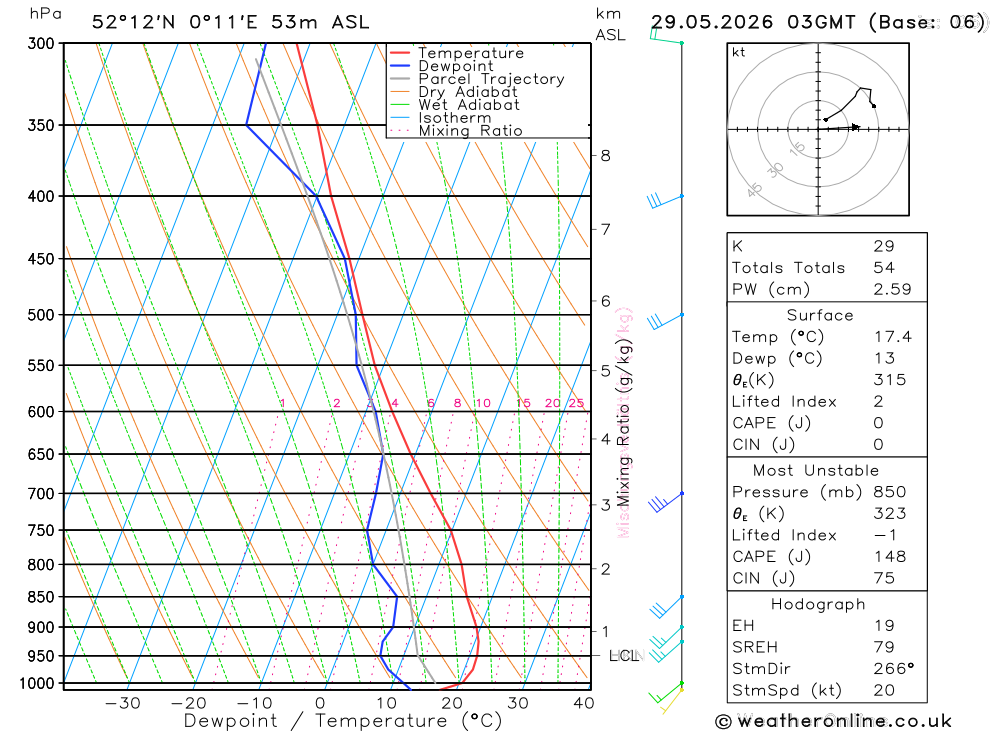Click the 'Mixing Ratio (g/kg)' vertical axis label
Image resolution: width=1000 pixels, height=733 pixels.
[624, 423]
